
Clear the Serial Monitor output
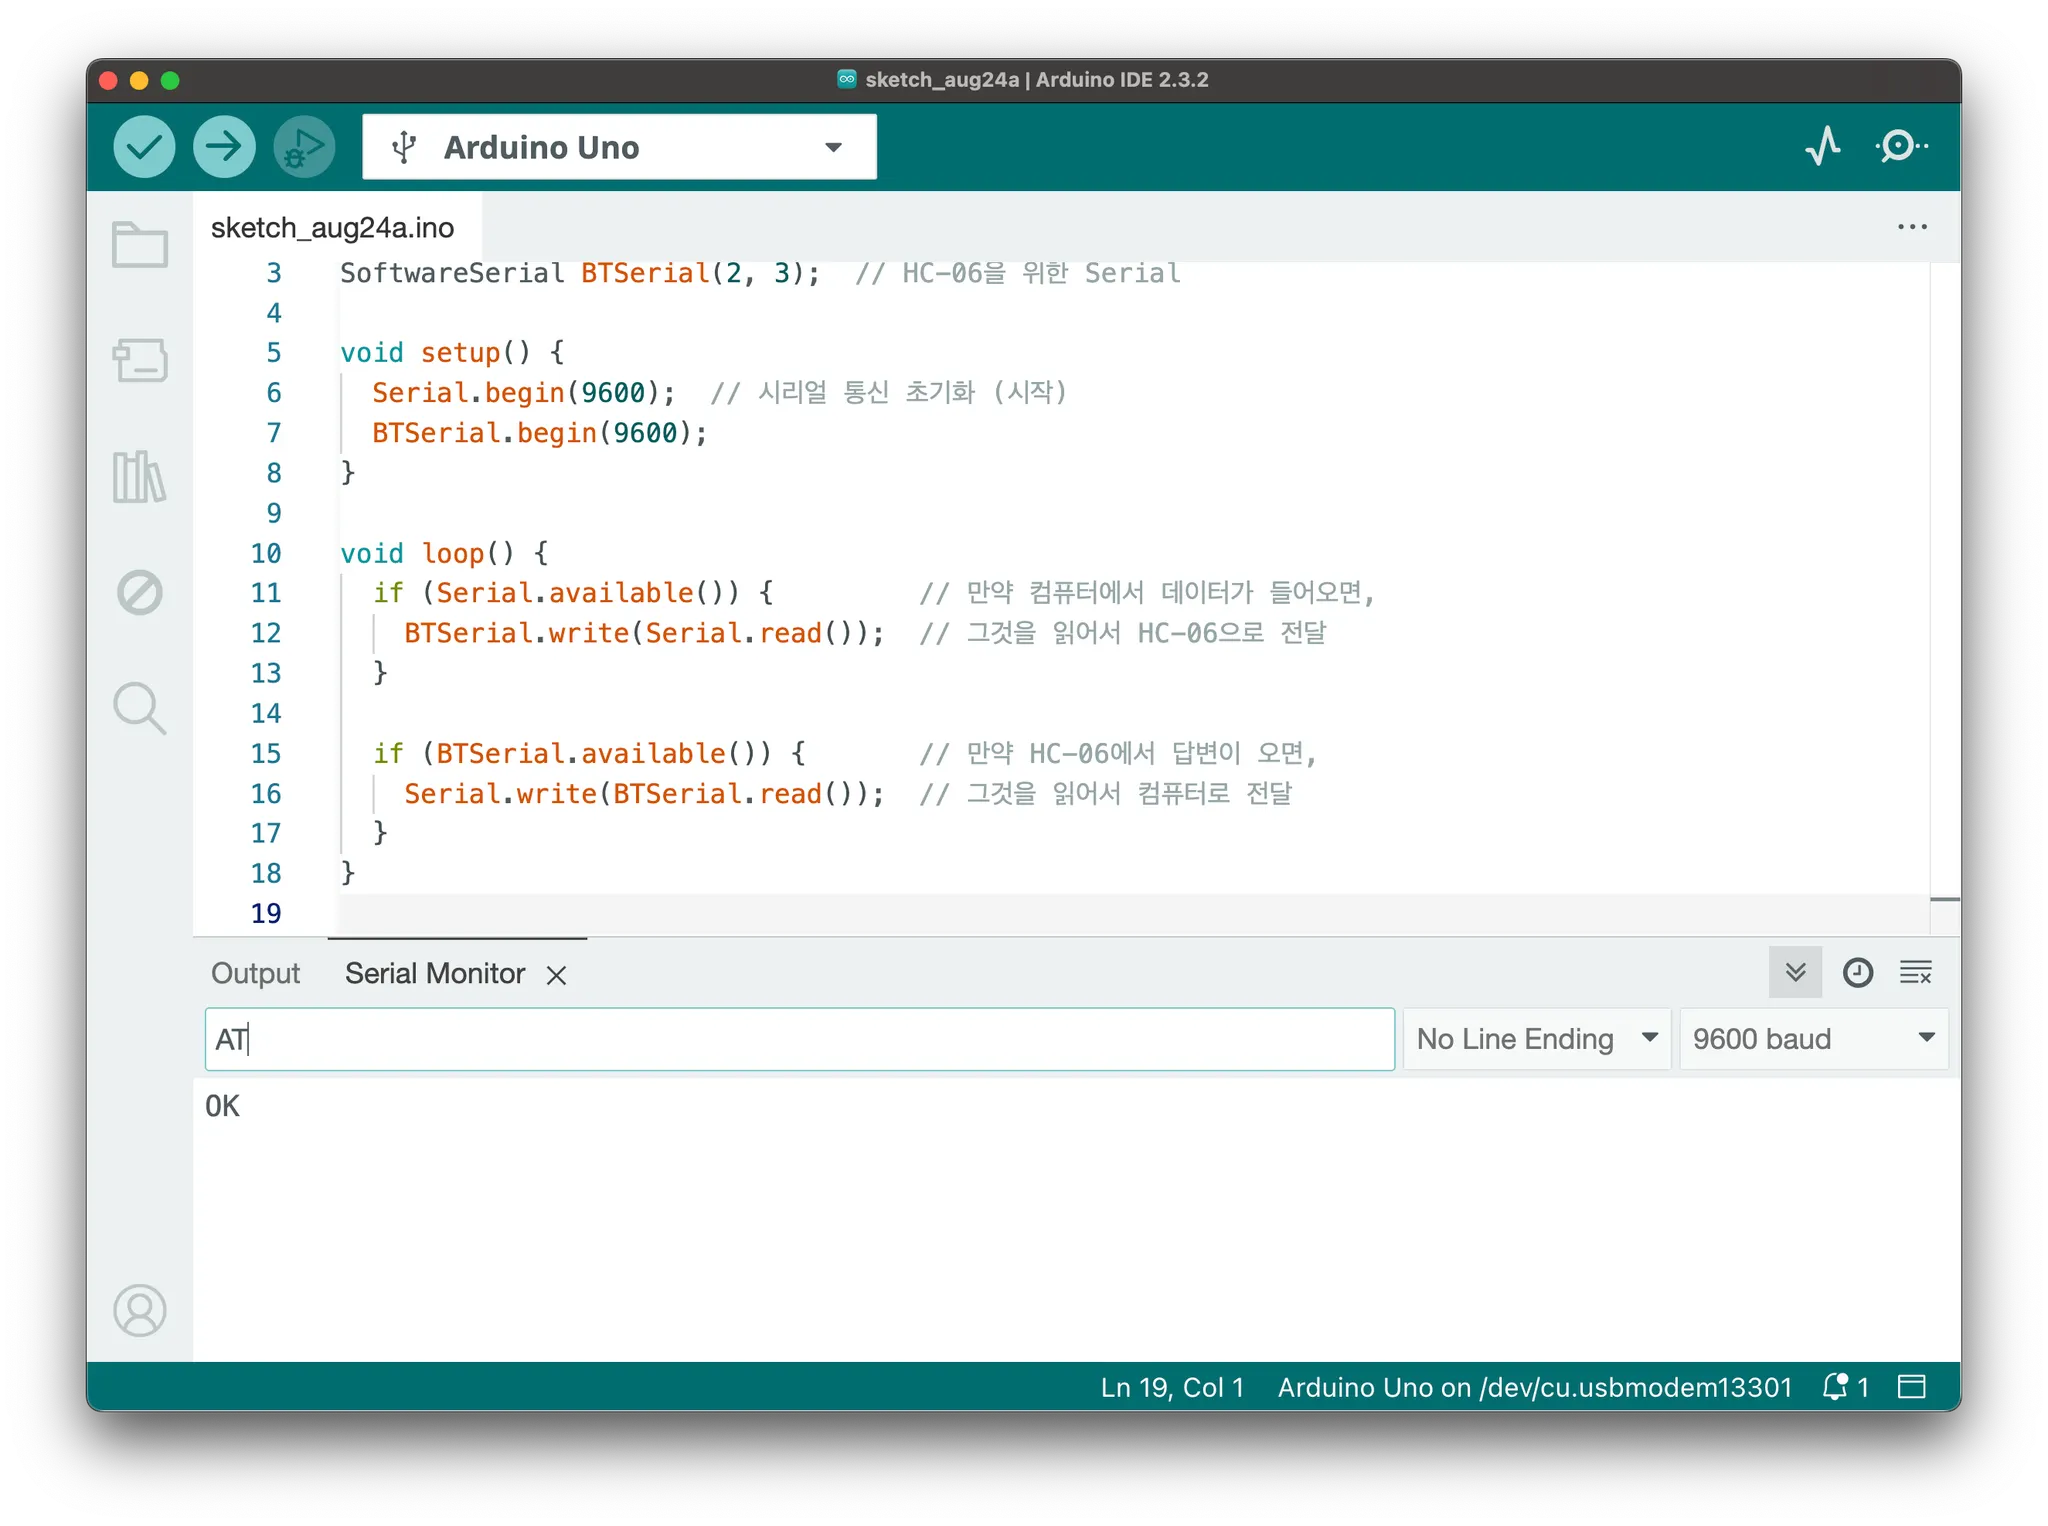[x=1915, y=972]
